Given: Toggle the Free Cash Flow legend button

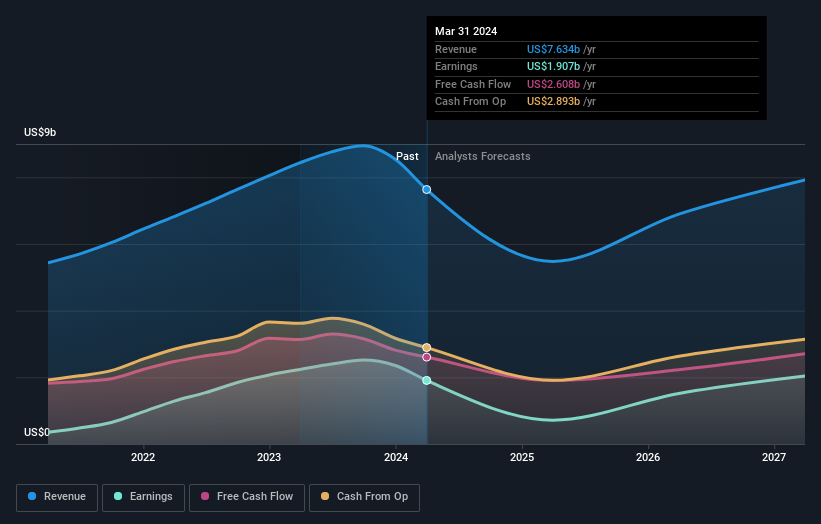Looking at the screenshot, I should tap(247, 497).
